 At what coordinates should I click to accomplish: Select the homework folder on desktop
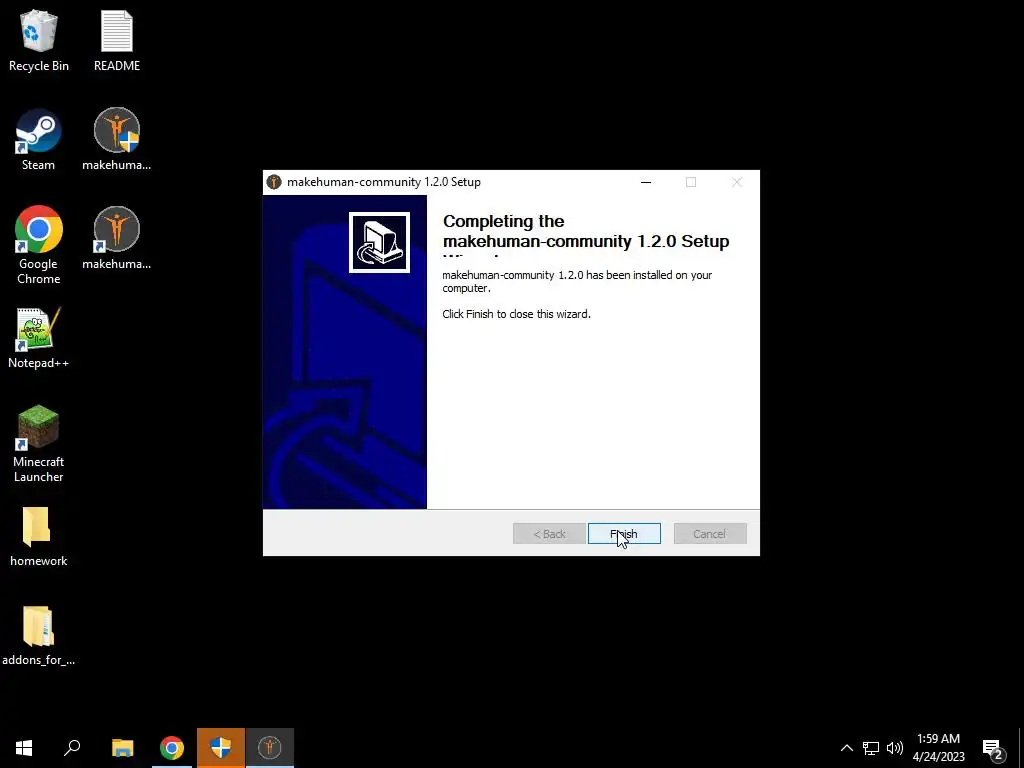click(x=39, y=536)
